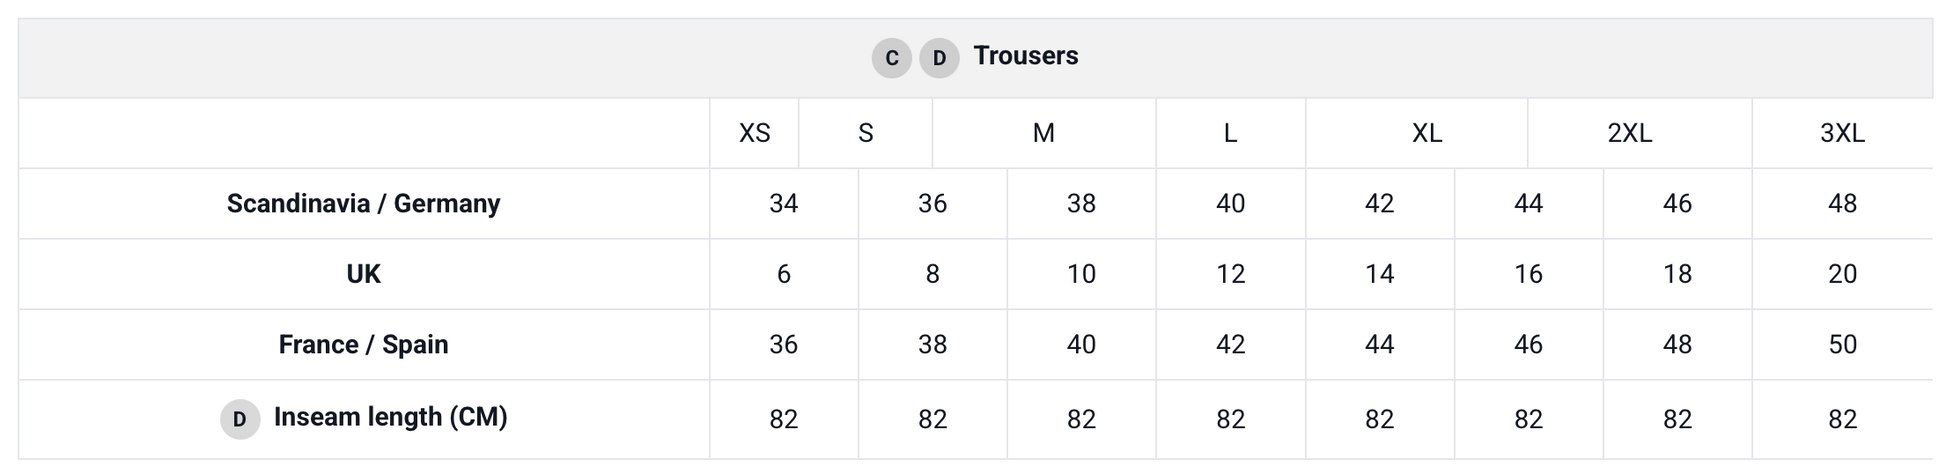Click the S size column header
Image resolution: width=1946 pixels, height=467 pixels.
866,133
